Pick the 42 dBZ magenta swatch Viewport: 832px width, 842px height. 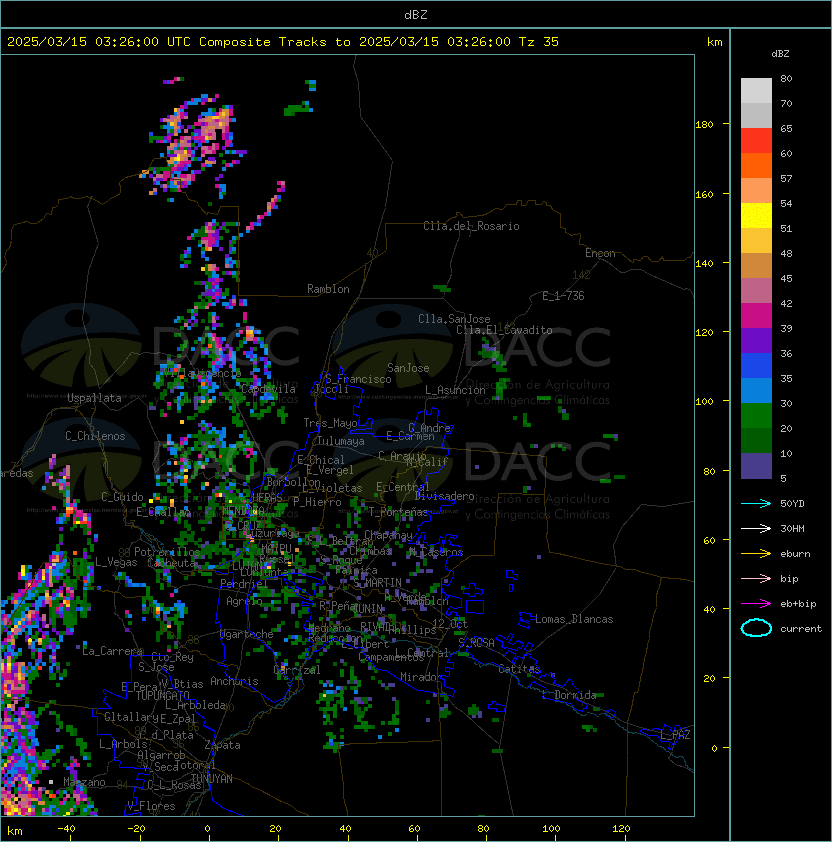(x=756, y=315)
